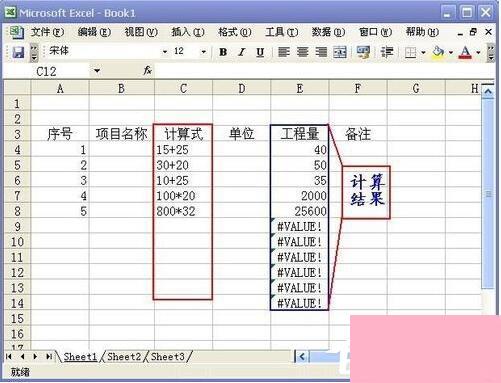Open the 数据(D) menu
The width and height of the screenshot is (501, 383).
pyautogui.click(x=328, y=32)
